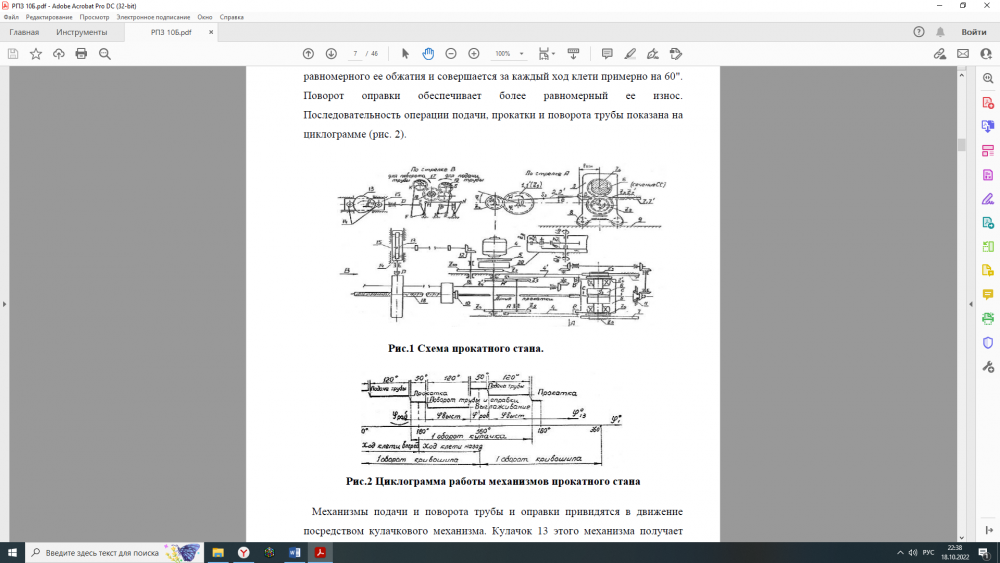Open Protect shield tool in sidebar
The width and height of the screenshot is (1000, 563).
(x=988, y=342)
